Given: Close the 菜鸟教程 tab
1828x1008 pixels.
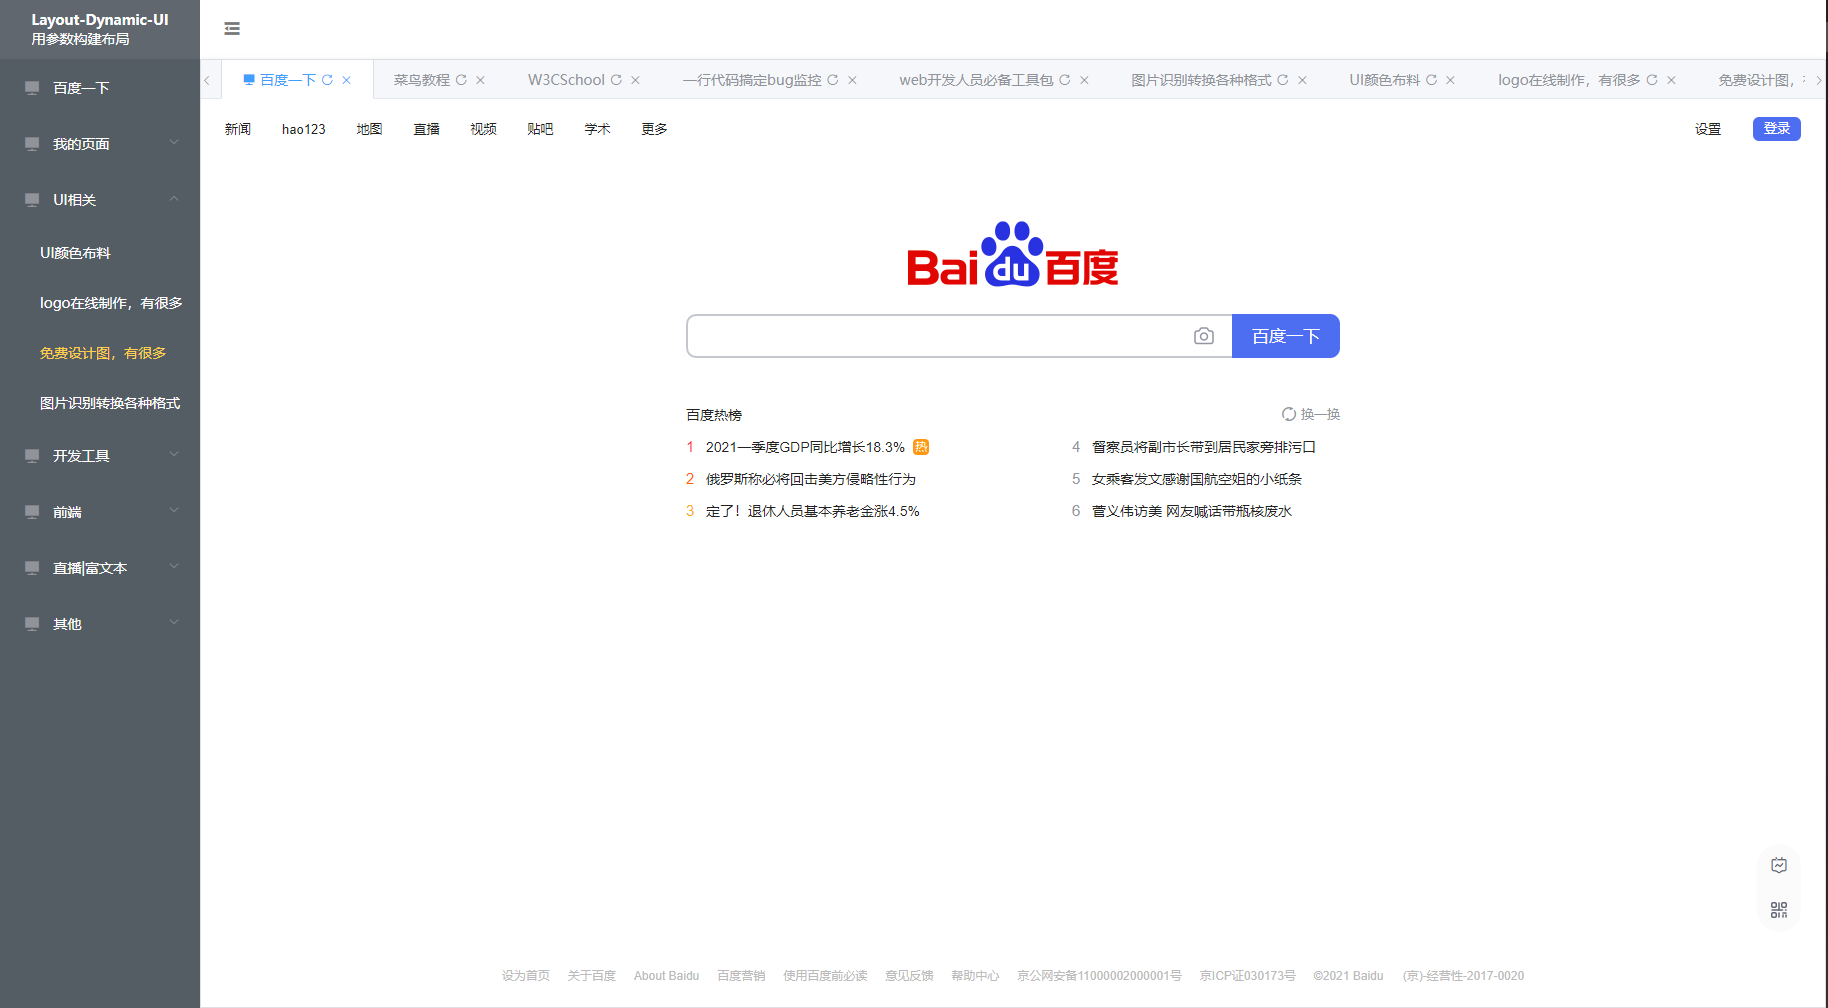Looking at the screenshot, I should (480, 80).
